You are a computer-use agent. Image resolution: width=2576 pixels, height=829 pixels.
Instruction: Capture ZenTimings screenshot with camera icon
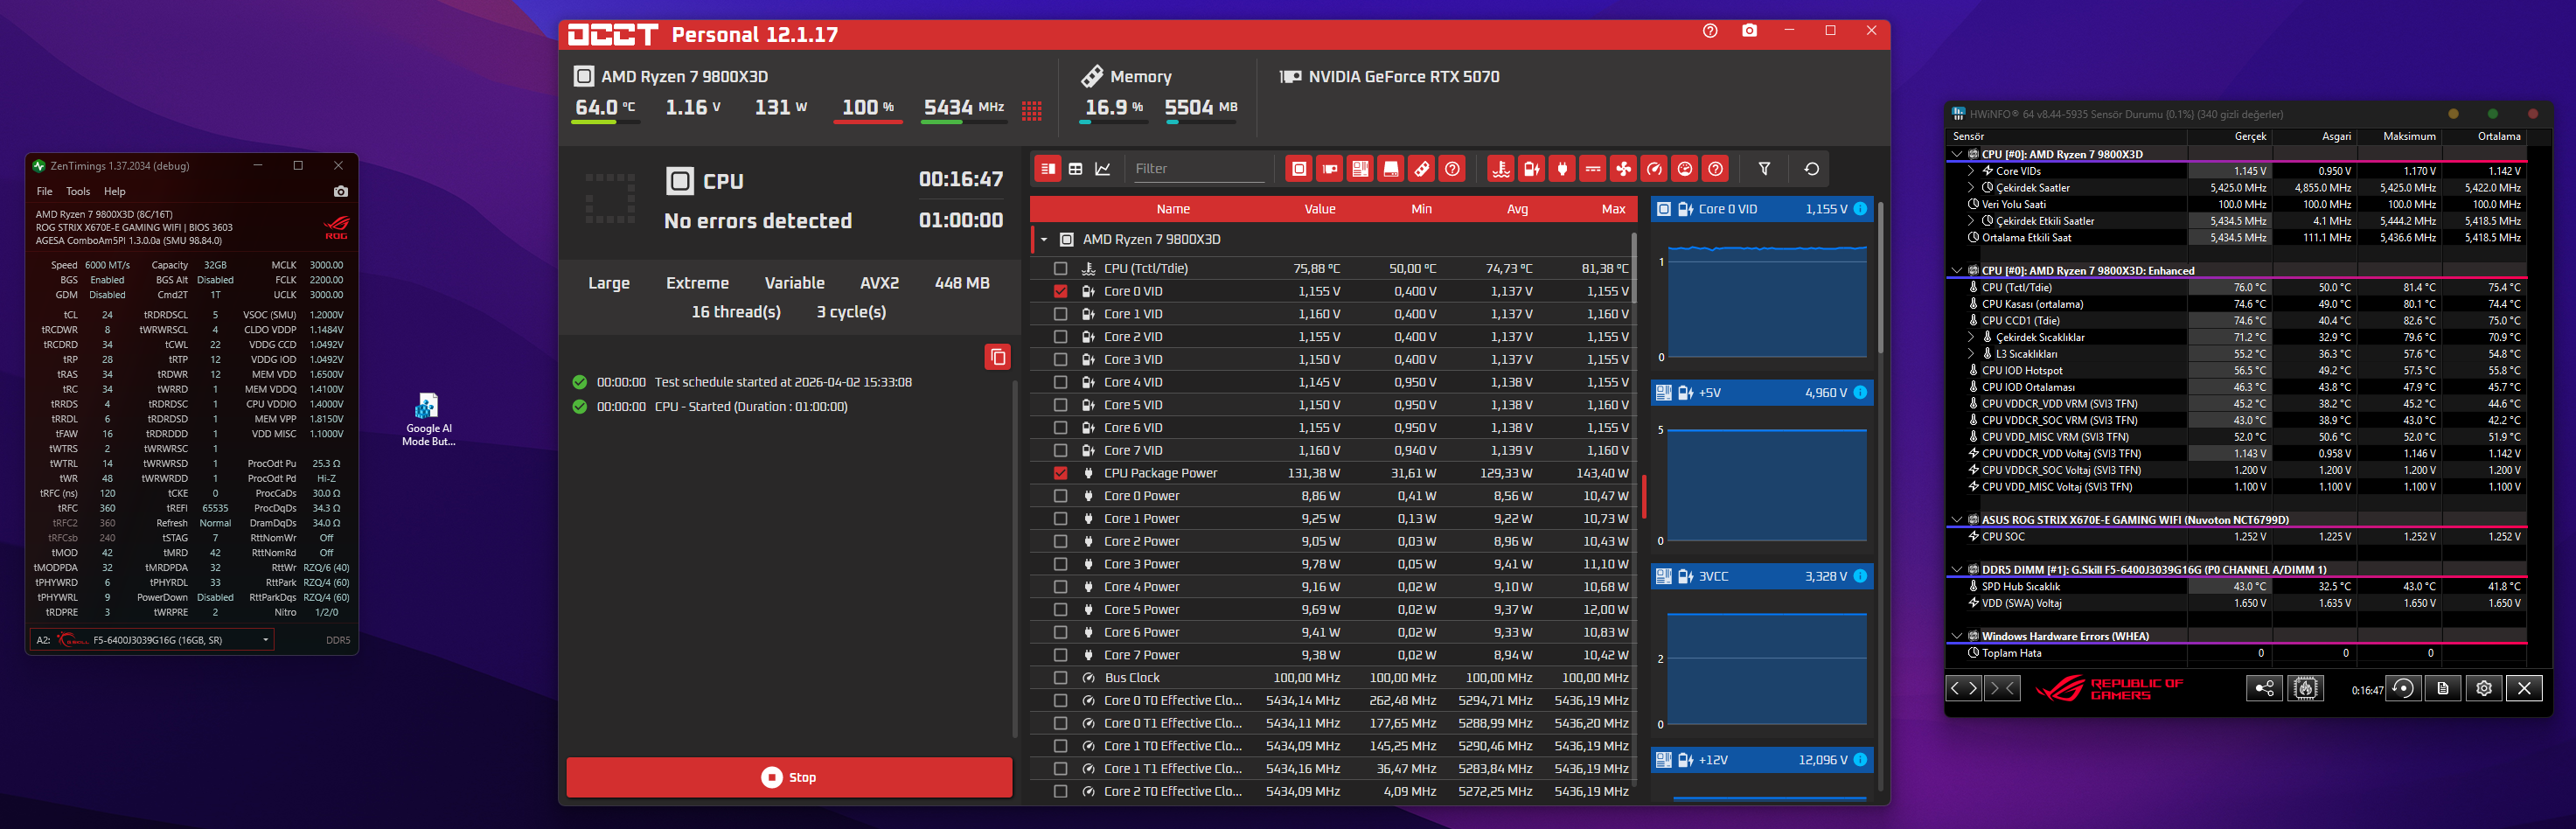pyautogui.click(x=341, y=191)
